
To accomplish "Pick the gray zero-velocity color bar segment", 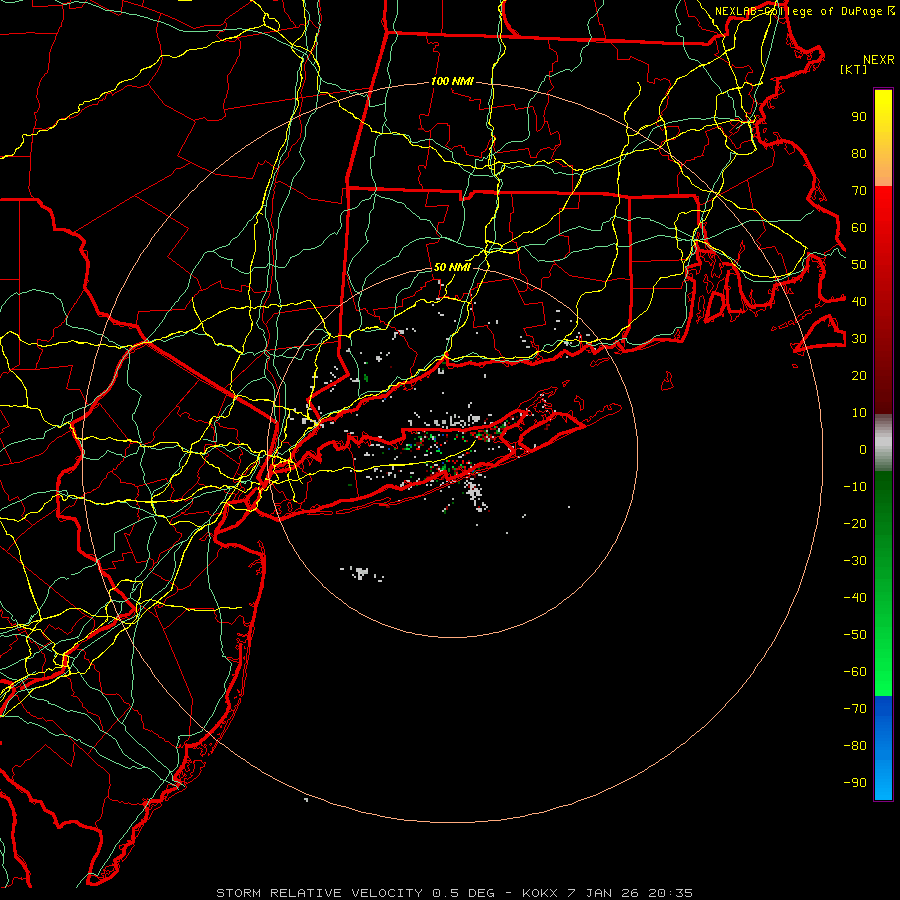I will tap(883, 443).
